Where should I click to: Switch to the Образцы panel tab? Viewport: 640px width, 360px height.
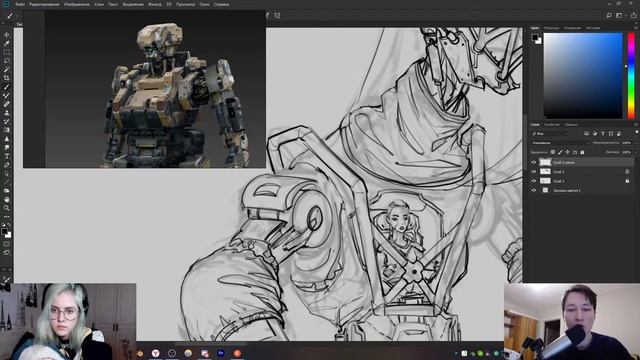click(x=551, y=28)
